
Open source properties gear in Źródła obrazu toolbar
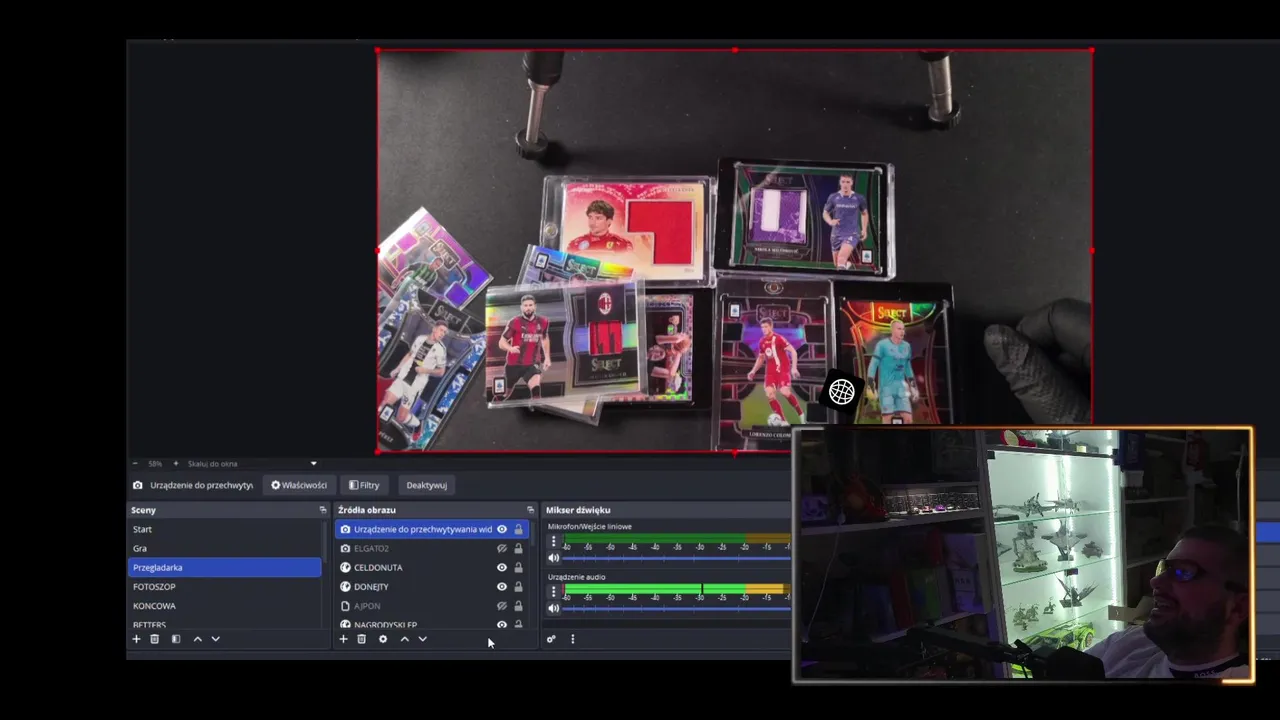click(x=382, y=639)
